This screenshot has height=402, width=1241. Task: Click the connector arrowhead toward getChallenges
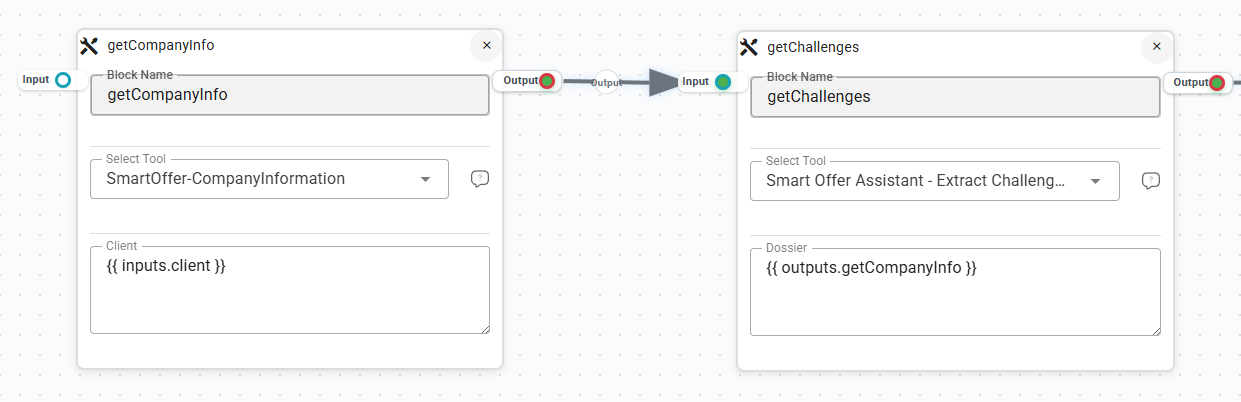663,83
